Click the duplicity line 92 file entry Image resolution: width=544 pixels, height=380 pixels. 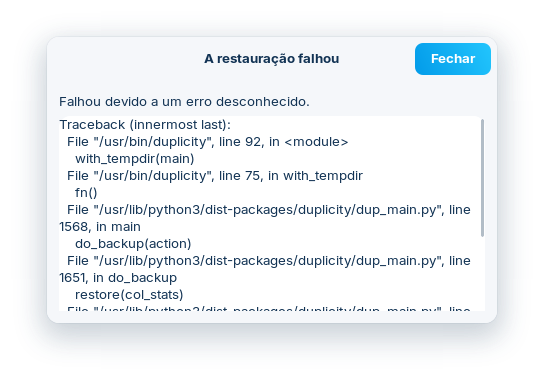point(207,142)
